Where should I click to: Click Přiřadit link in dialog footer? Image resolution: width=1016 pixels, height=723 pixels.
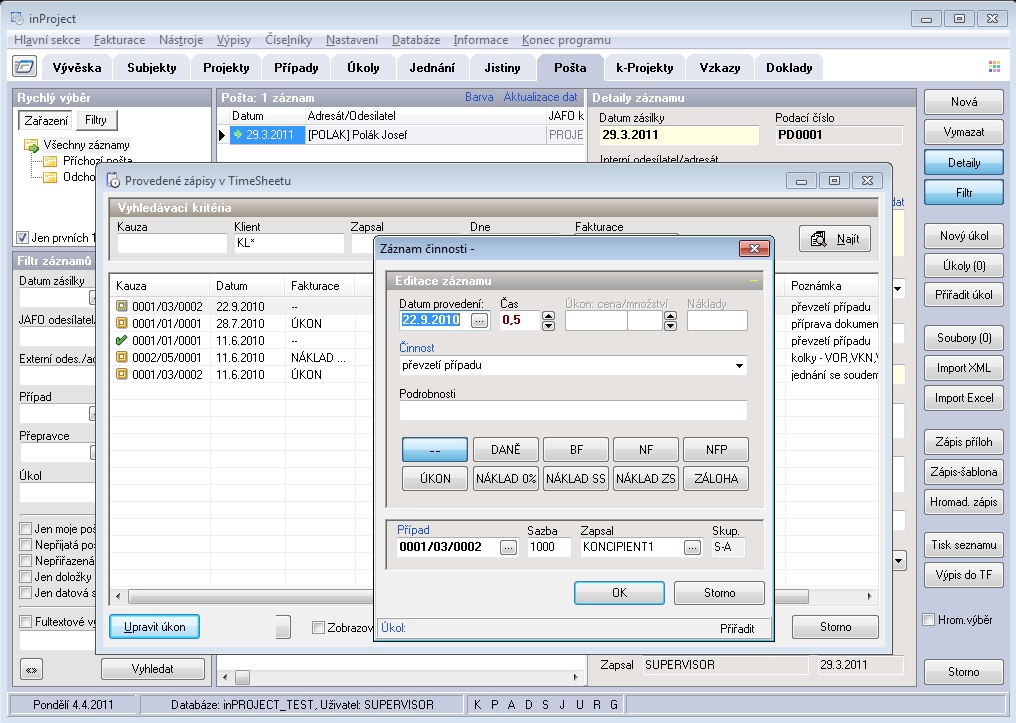click(737, 628)
